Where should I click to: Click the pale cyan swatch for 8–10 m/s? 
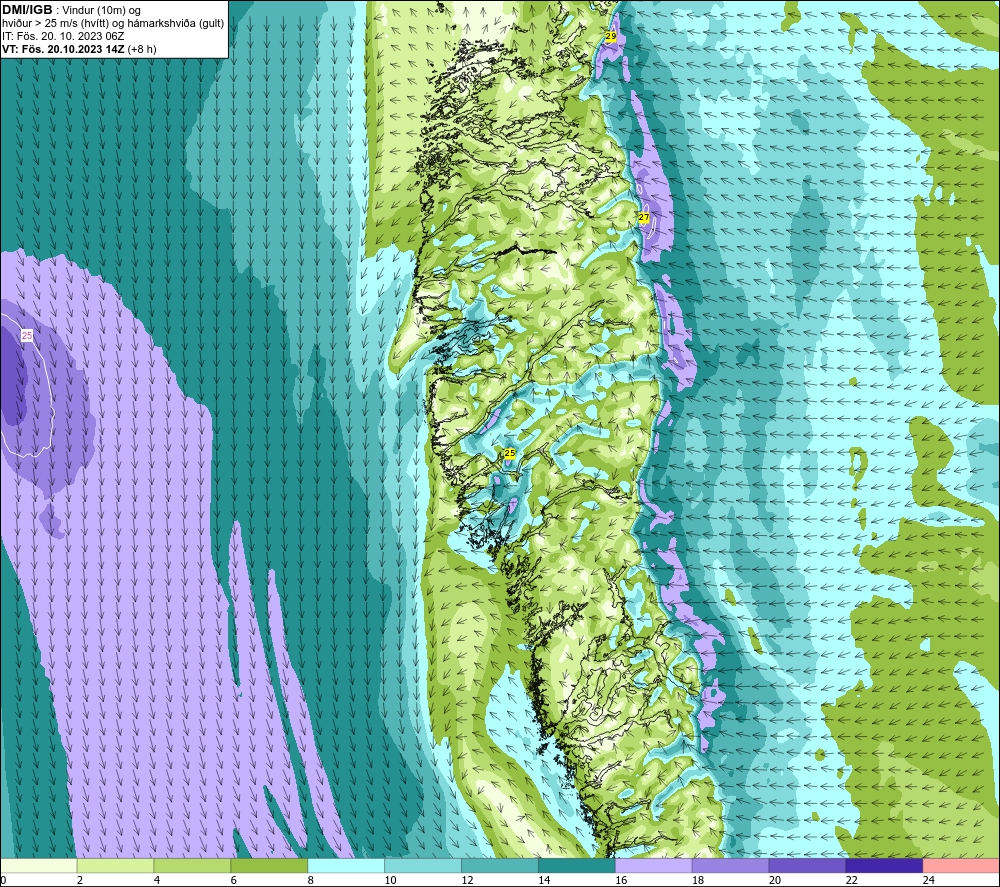[346, 865]
